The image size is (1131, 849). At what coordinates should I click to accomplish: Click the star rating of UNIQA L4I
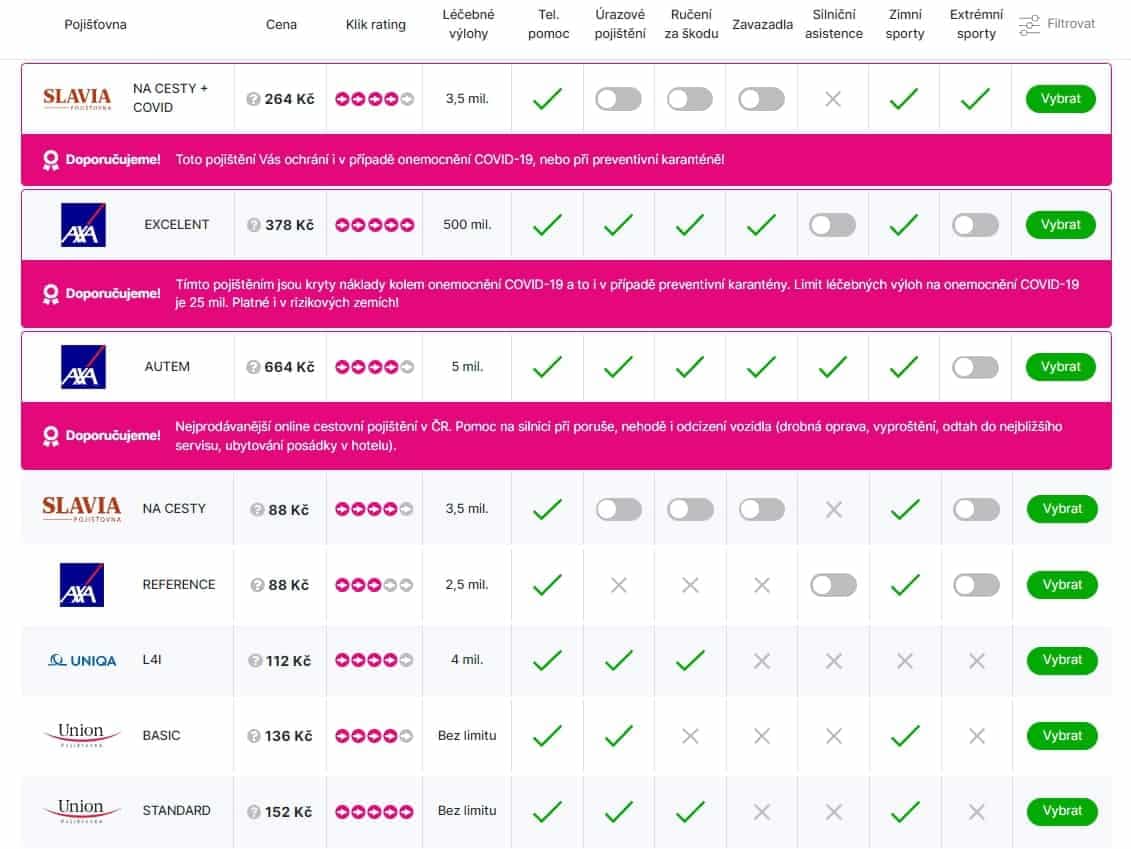click(x=374, y=660)
